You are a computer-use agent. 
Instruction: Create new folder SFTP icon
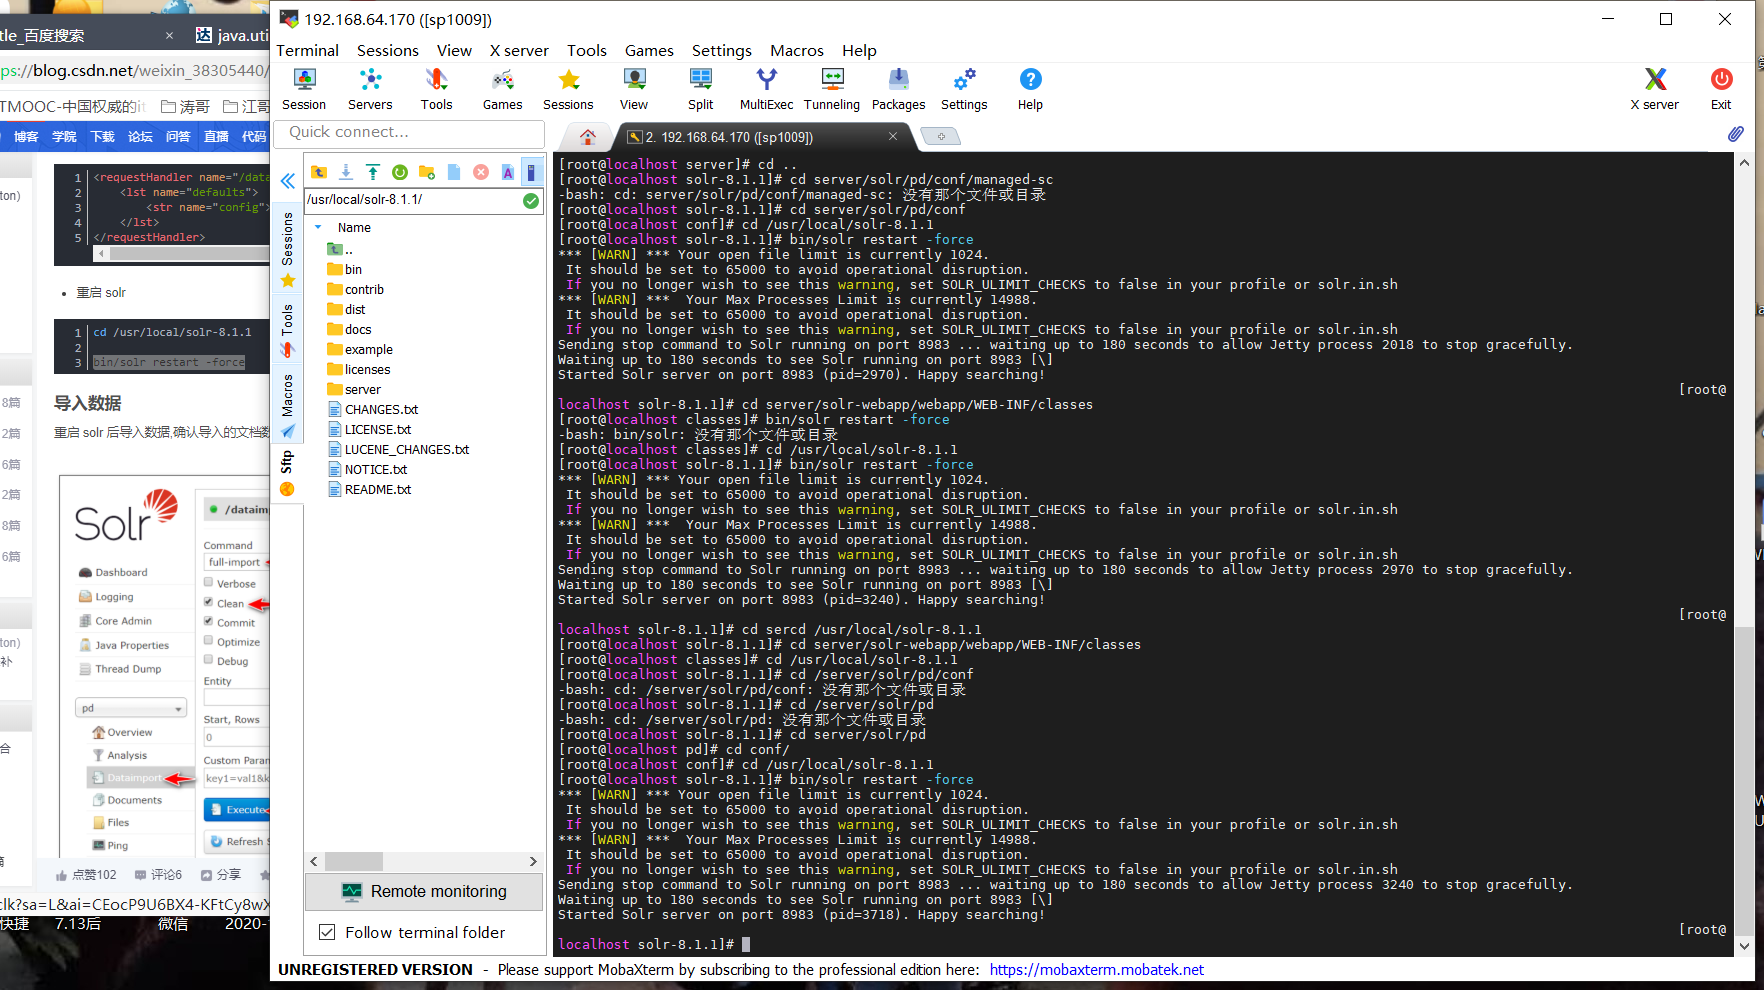coord(427,172)
